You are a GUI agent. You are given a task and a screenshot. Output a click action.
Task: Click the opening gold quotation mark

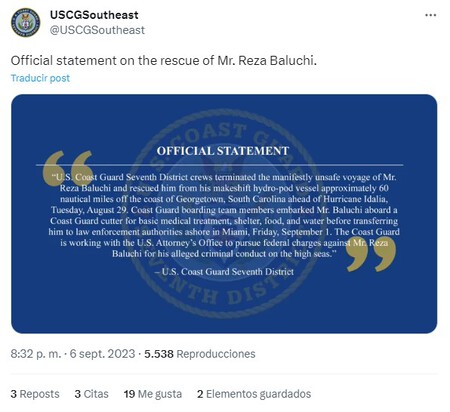click(x=68, y=168)
